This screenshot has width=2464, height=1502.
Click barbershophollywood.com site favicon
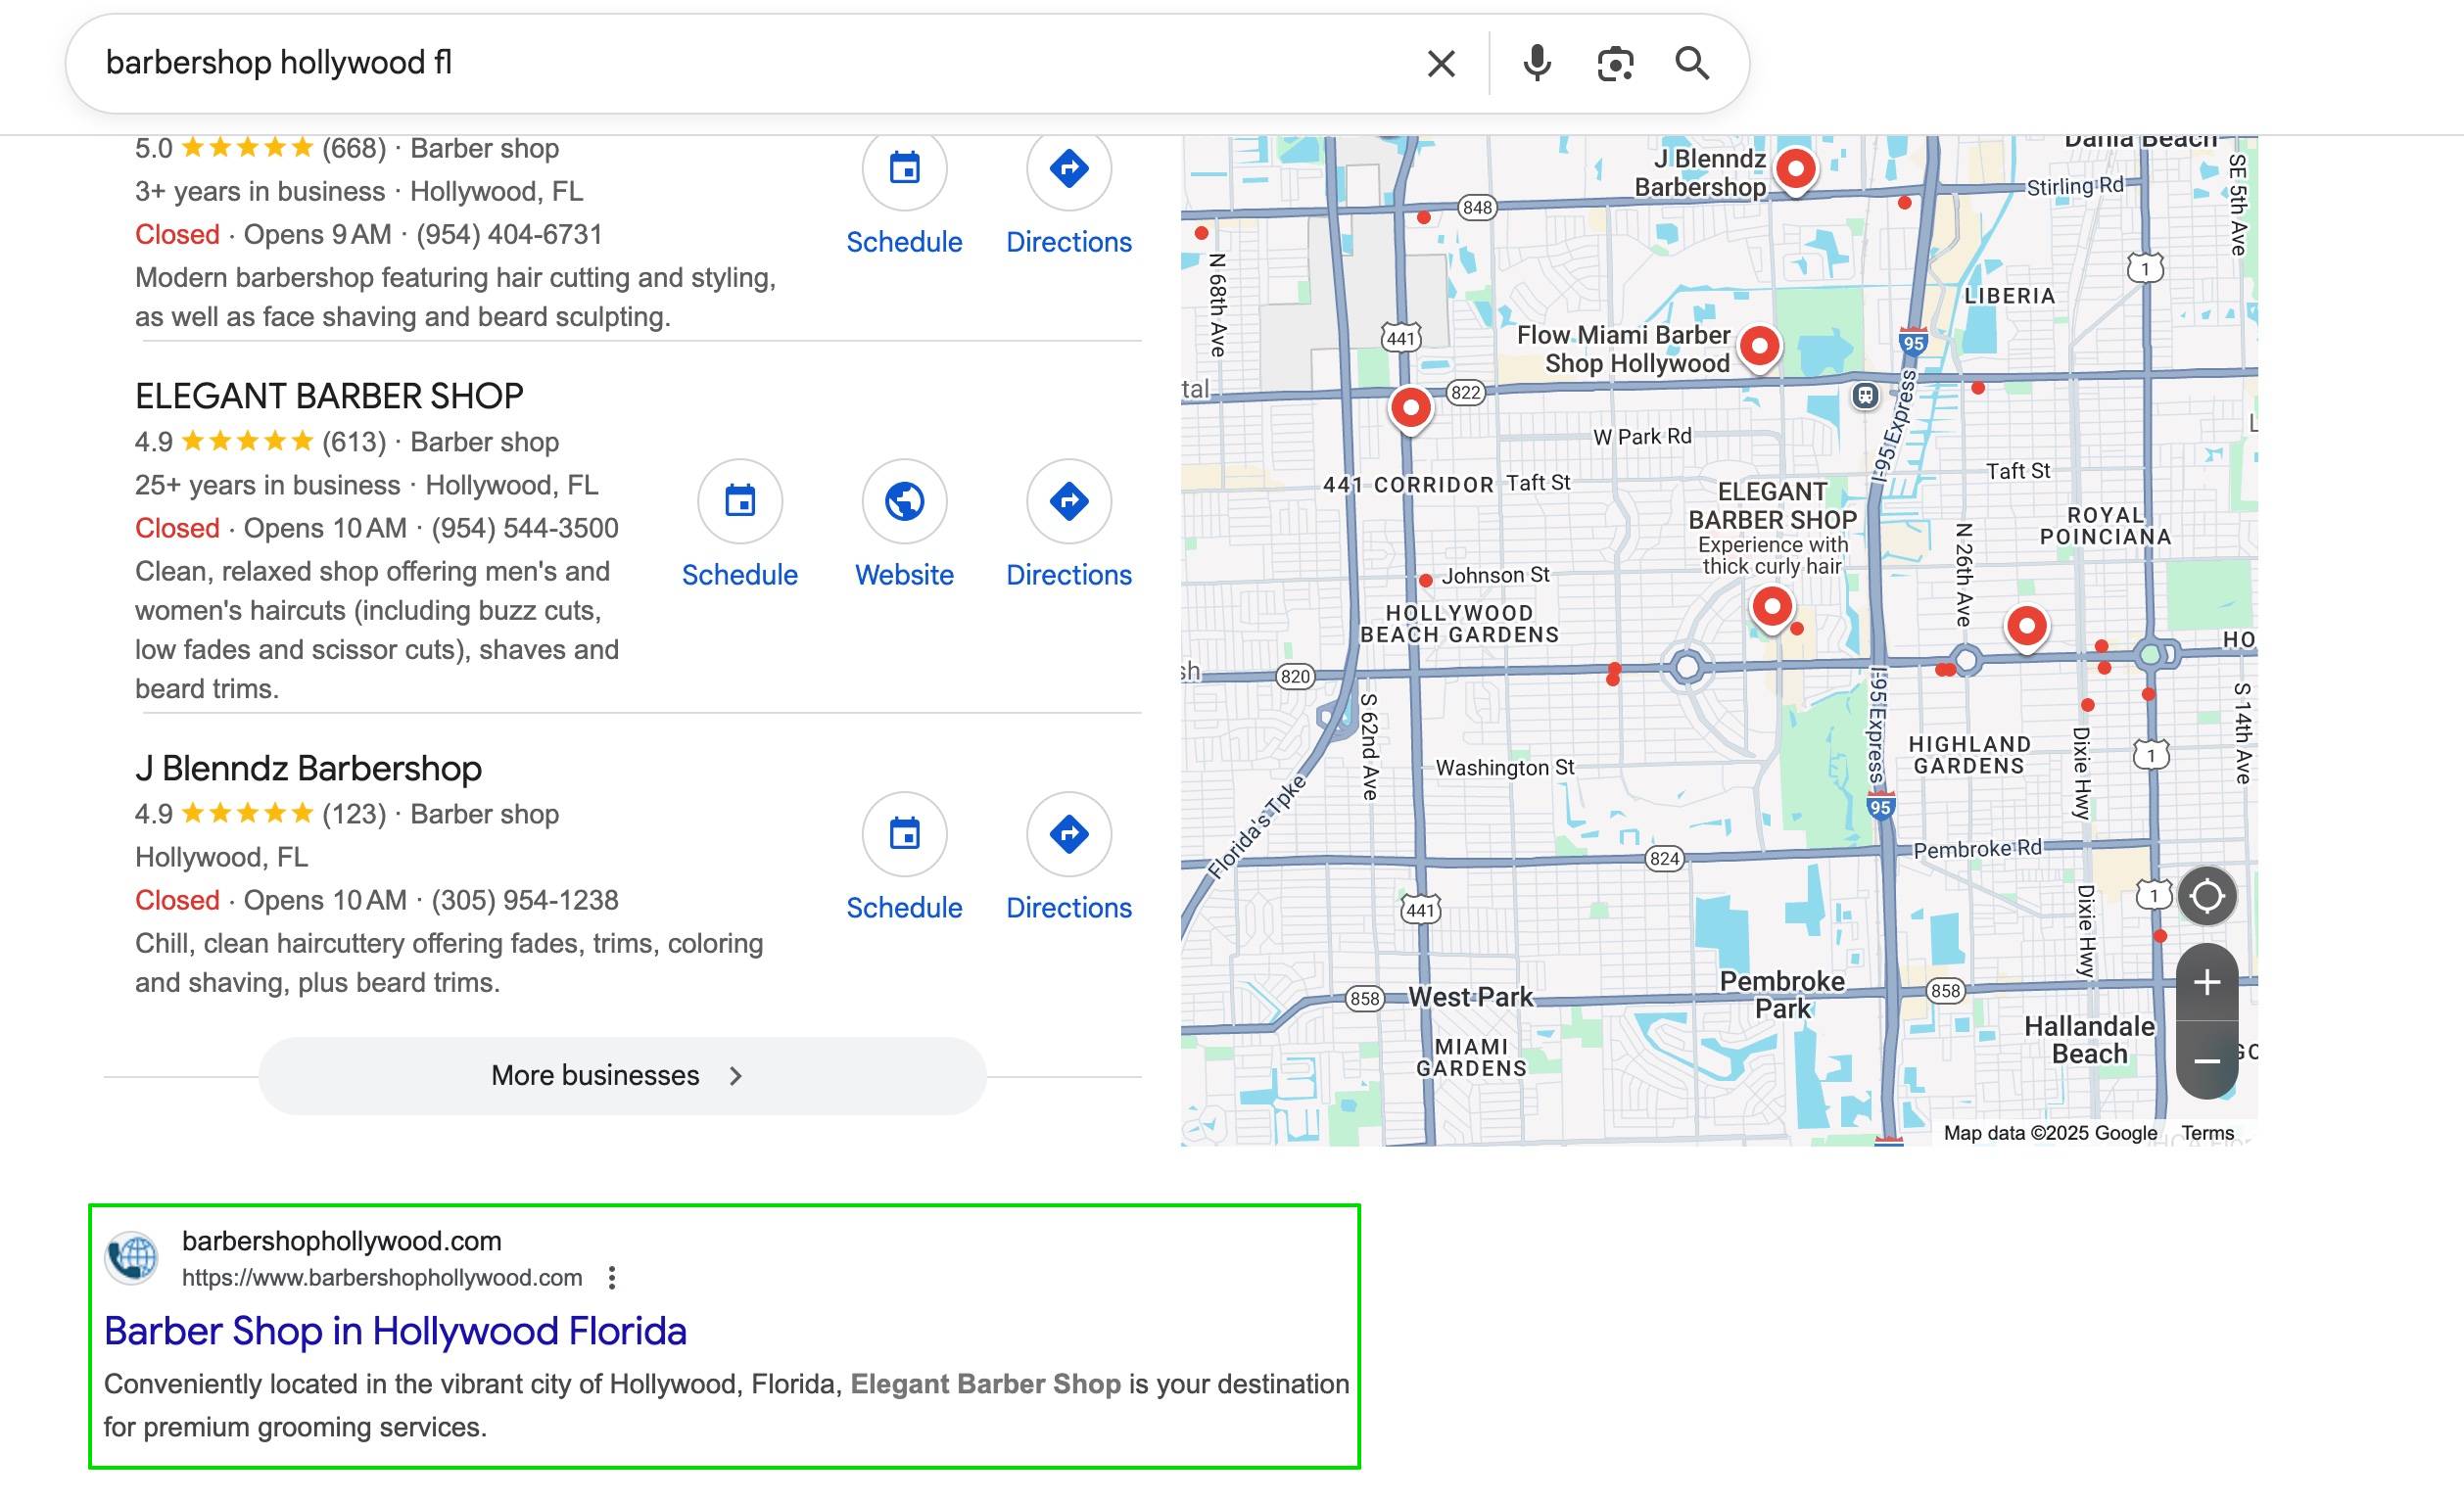pos(132,1258)
